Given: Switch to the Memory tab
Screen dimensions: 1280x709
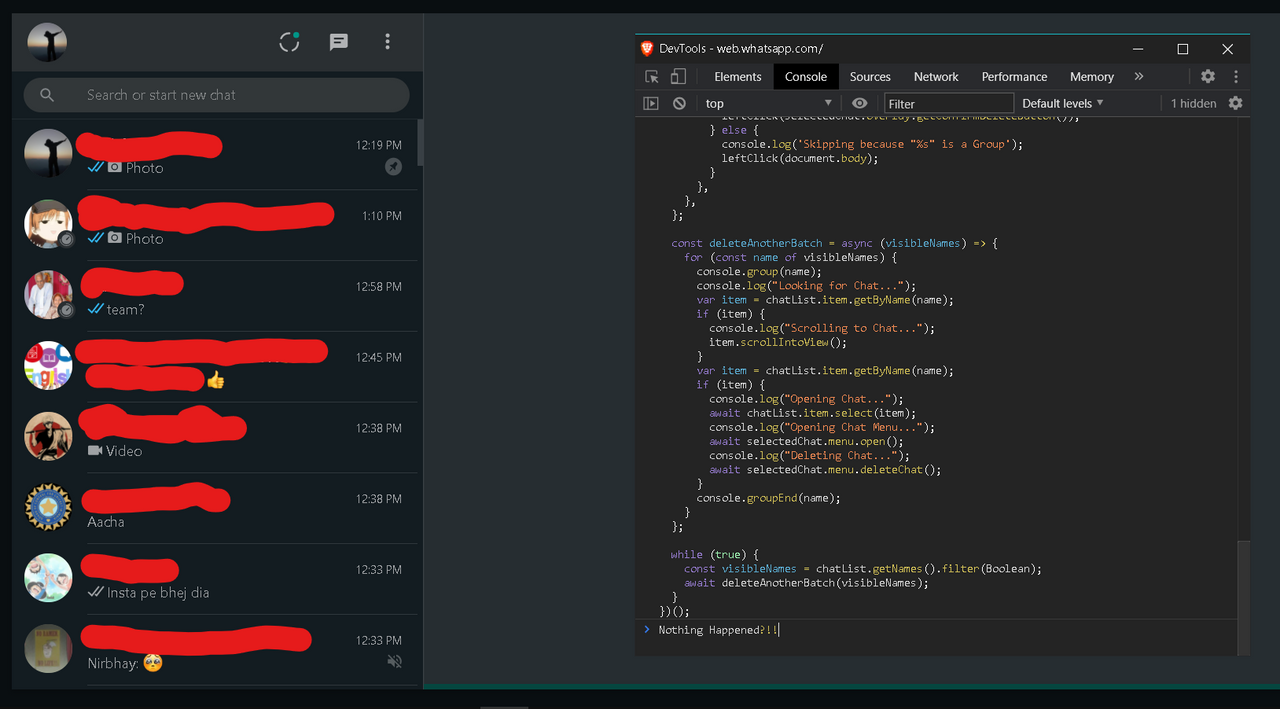Looking at the screenshot, I should point(1092,77).
